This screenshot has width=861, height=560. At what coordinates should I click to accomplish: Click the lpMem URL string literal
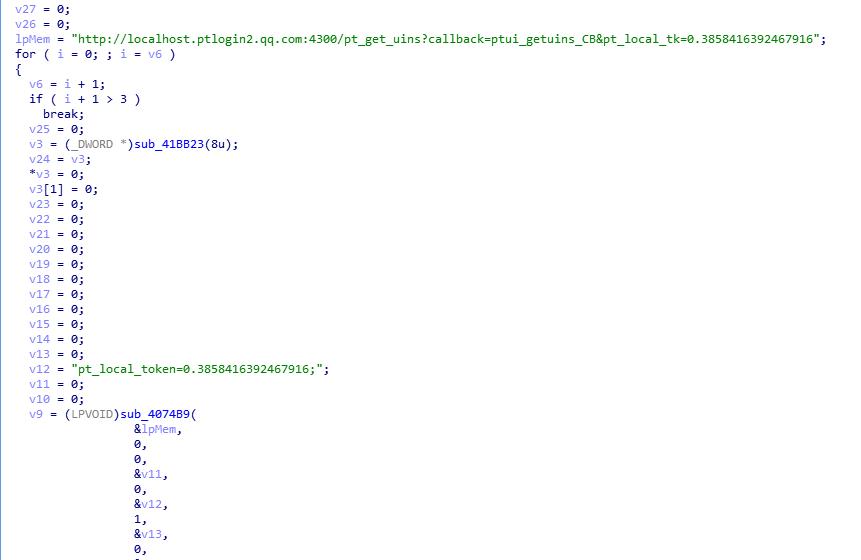tap(445, 40)
